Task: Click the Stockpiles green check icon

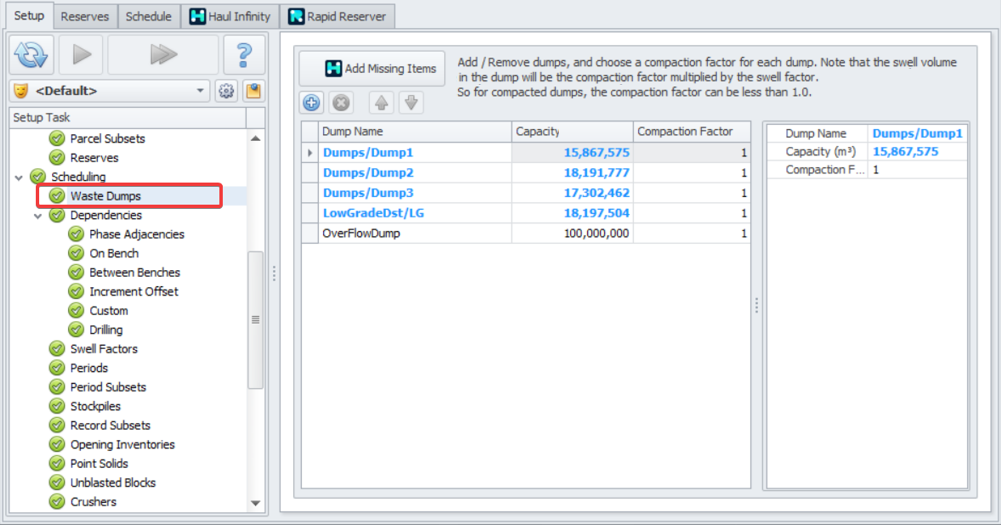Action: click(x=57, y=406)
